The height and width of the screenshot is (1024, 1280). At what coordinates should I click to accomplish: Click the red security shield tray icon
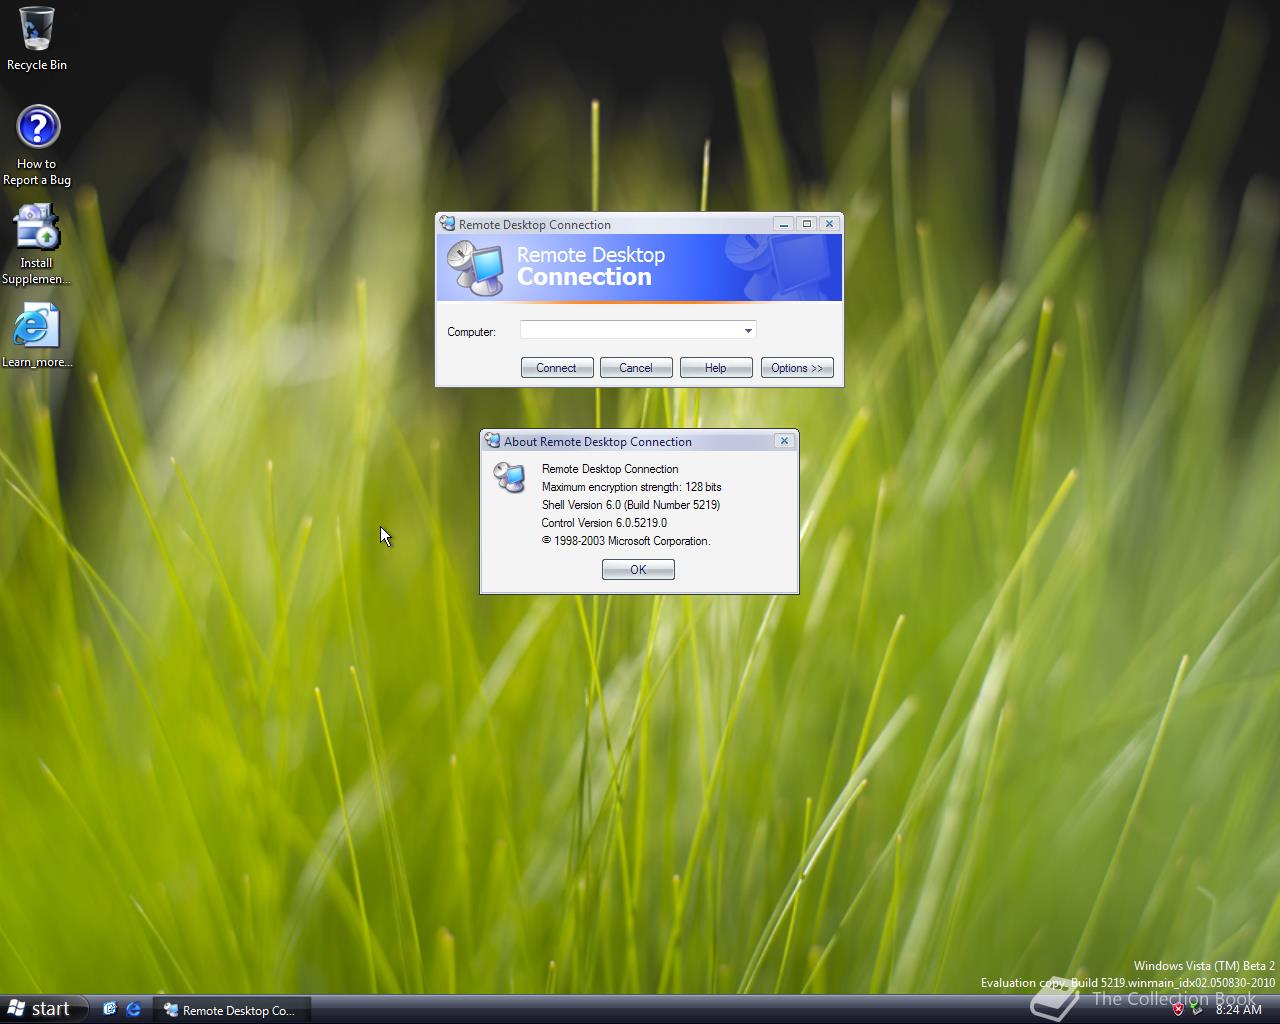[1178, 1009]
